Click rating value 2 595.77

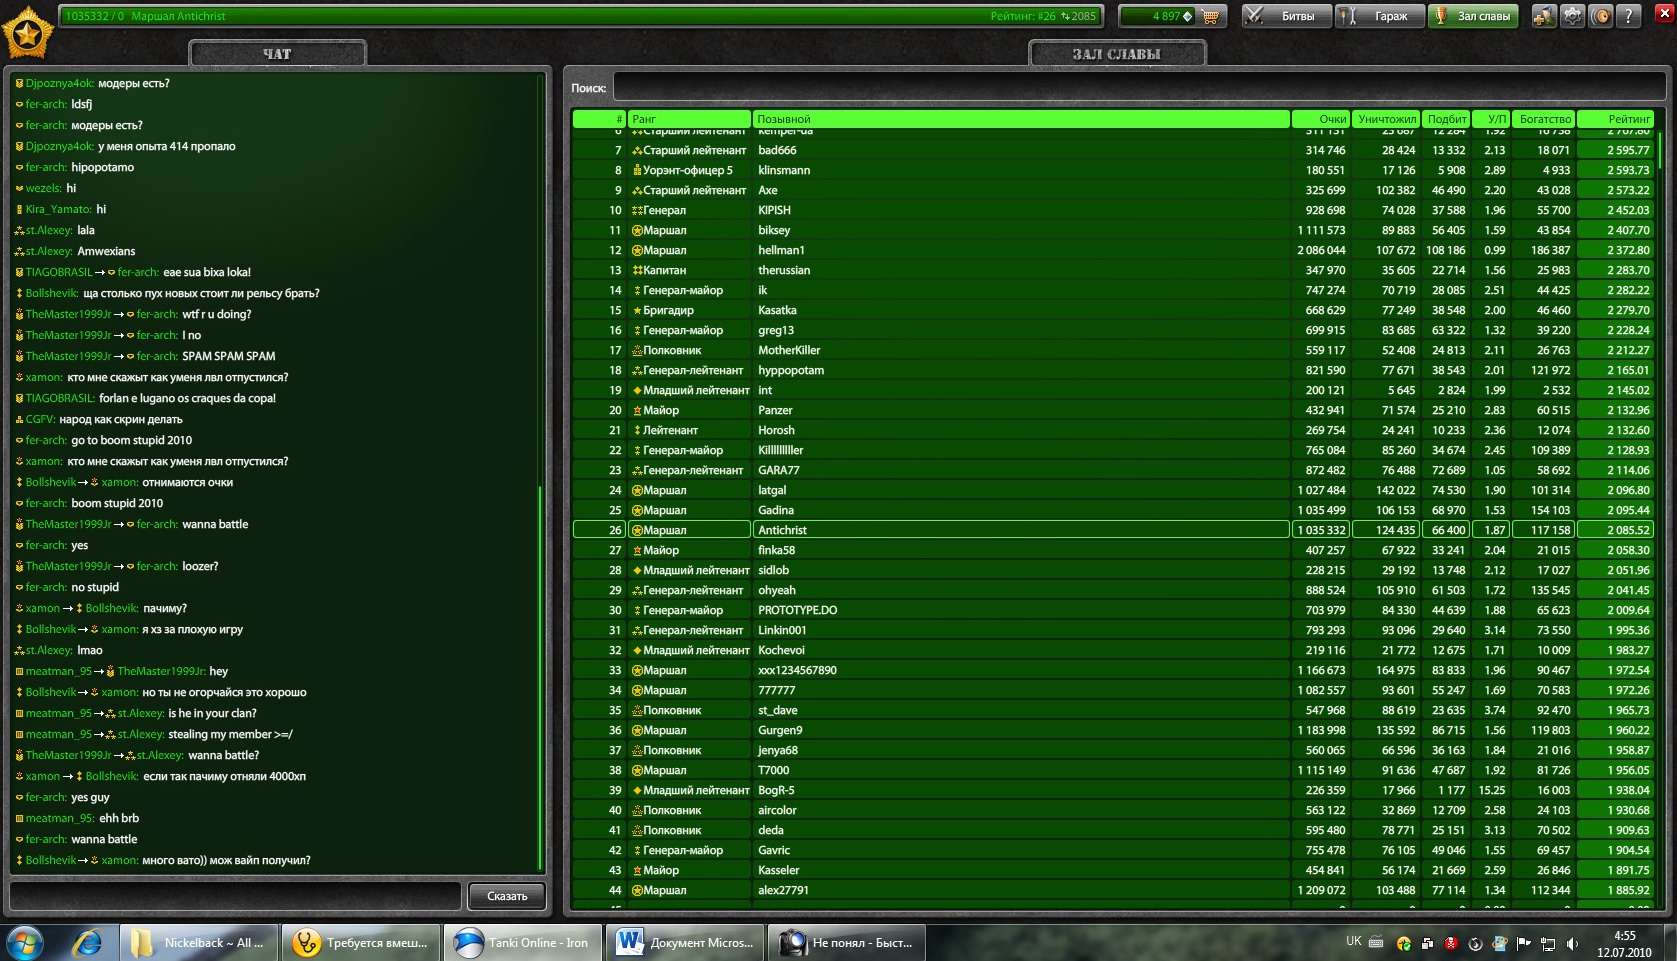(x=1628, y=150)
